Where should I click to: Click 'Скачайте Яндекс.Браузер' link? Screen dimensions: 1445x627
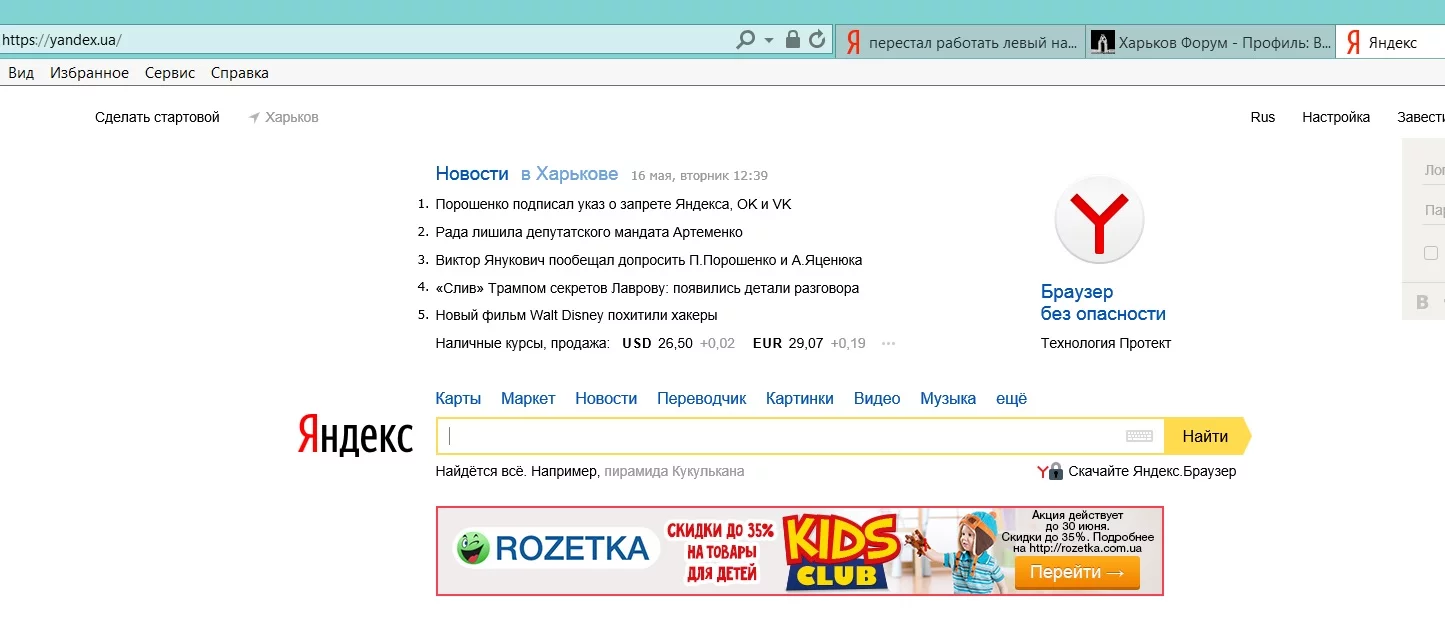point(1152,471)
